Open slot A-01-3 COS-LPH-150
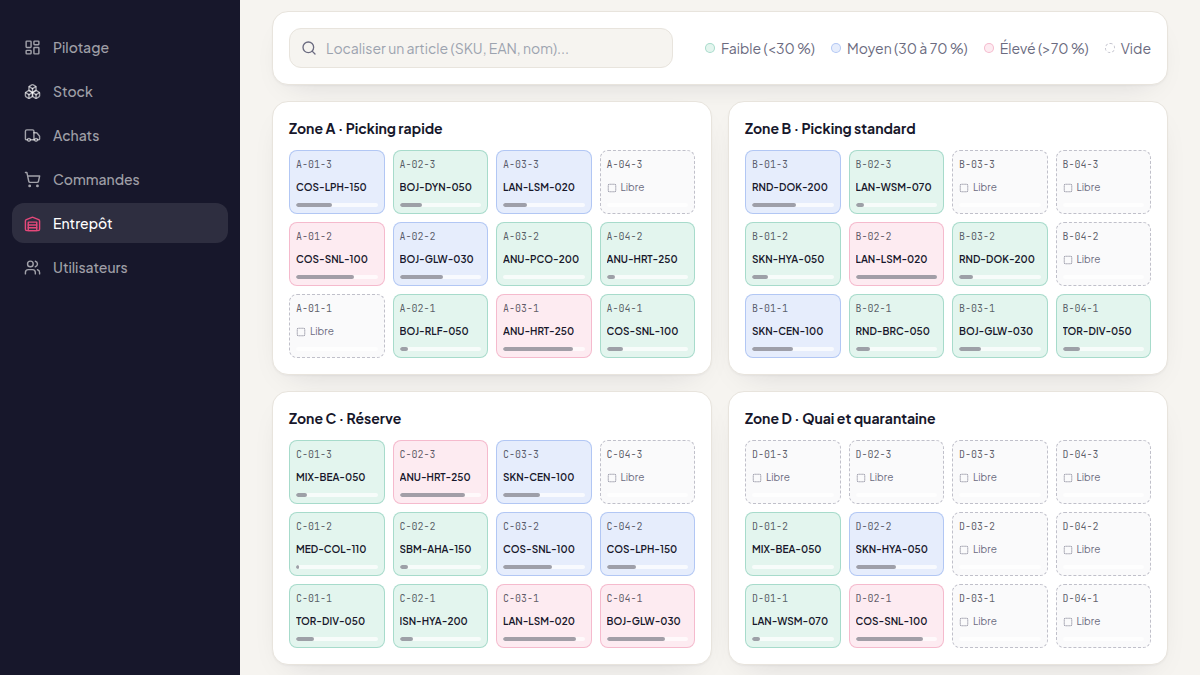Viewport: 1200px width, 675px height. (x=337, y=182)
